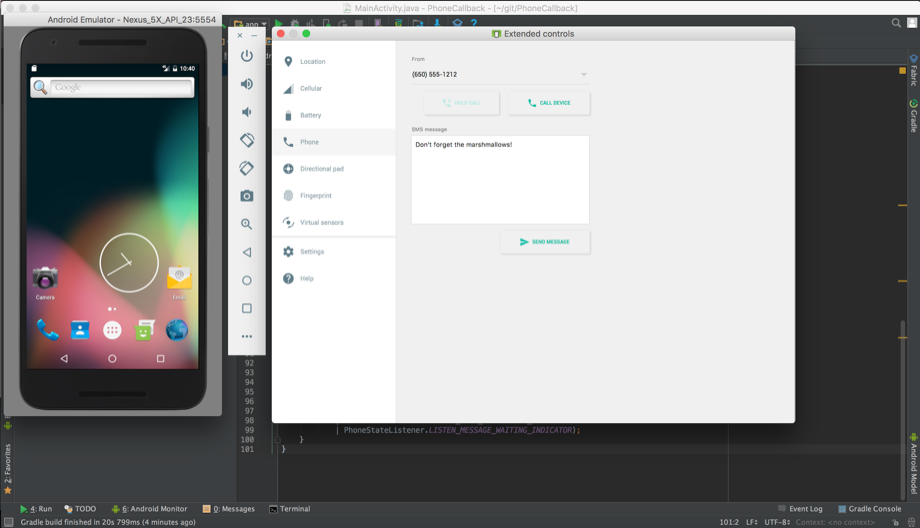Open the Contacts app in phone dock
The height and width of the screenshot is (528, 920).
tap(80, 330)
